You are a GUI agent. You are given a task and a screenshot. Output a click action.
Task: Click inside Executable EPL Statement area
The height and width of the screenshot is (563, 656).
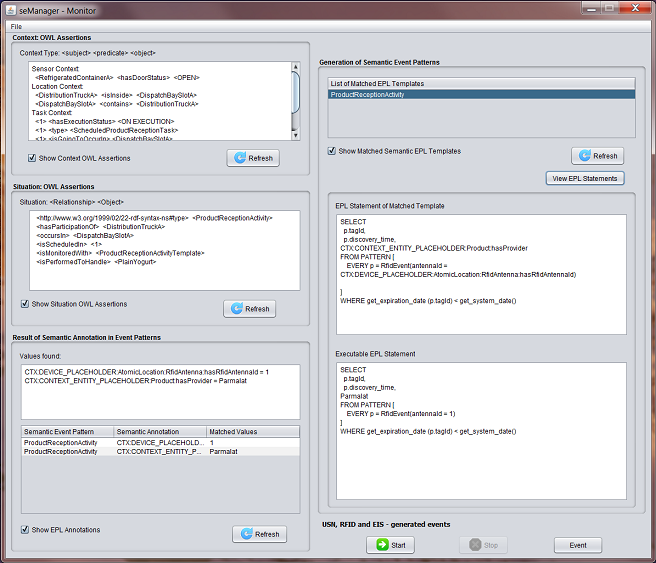481,431
